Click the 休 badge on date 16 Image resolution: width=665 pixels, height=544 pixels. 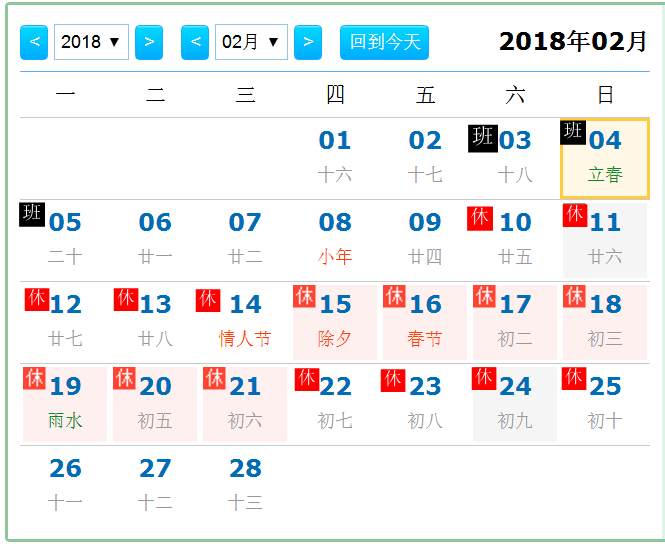pyautogui.click(x=394, y=296)
